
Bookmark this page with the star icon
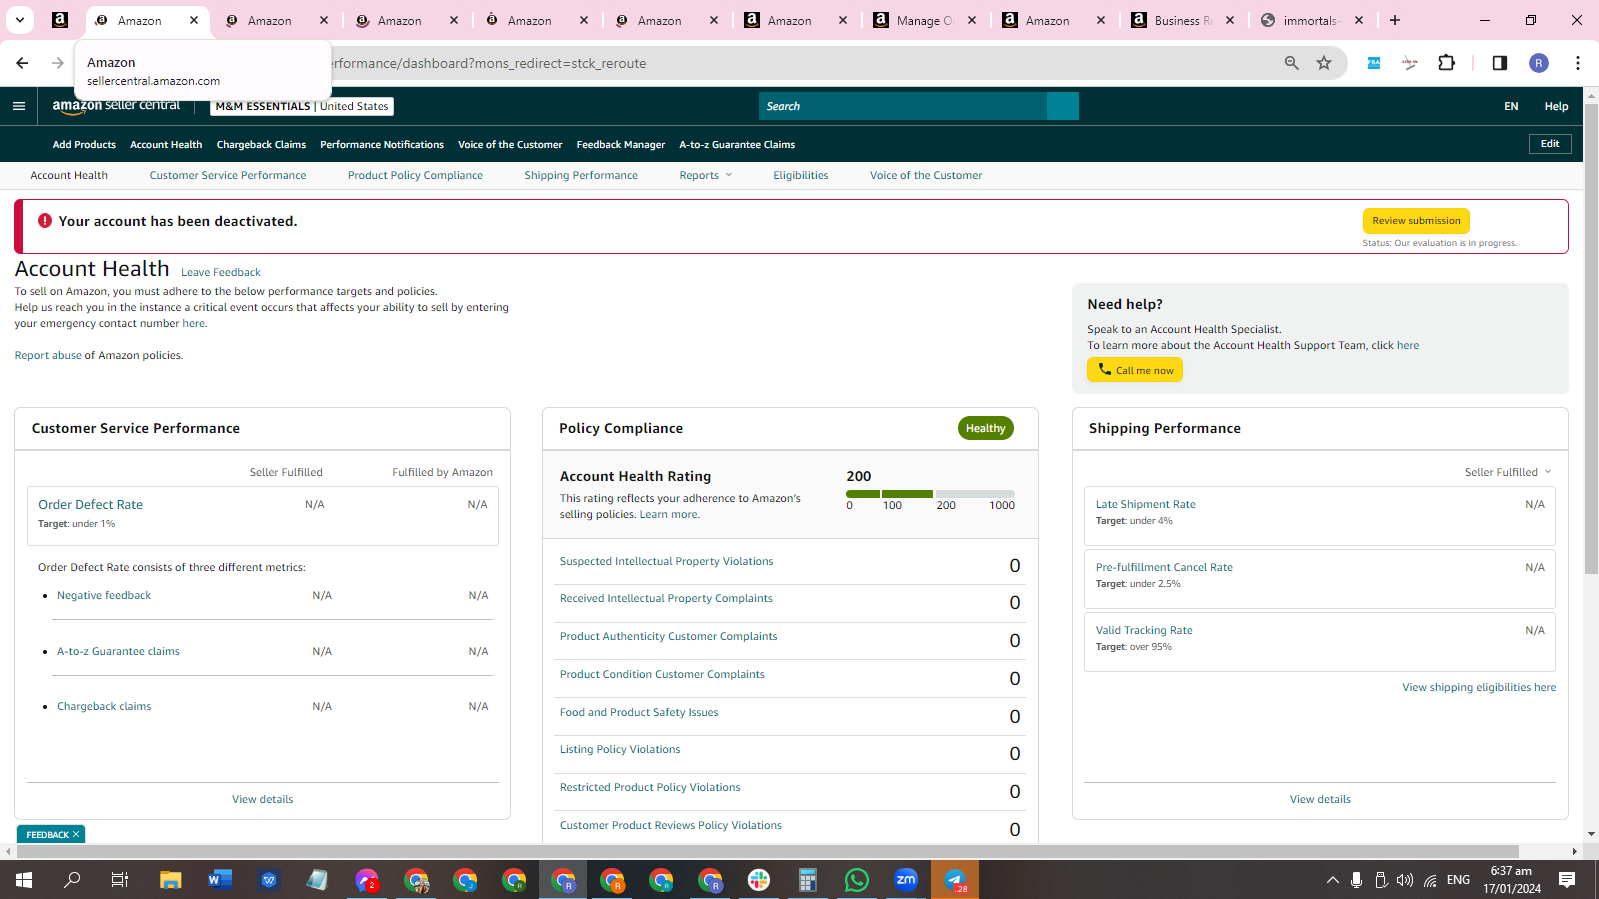(1324, 63)
